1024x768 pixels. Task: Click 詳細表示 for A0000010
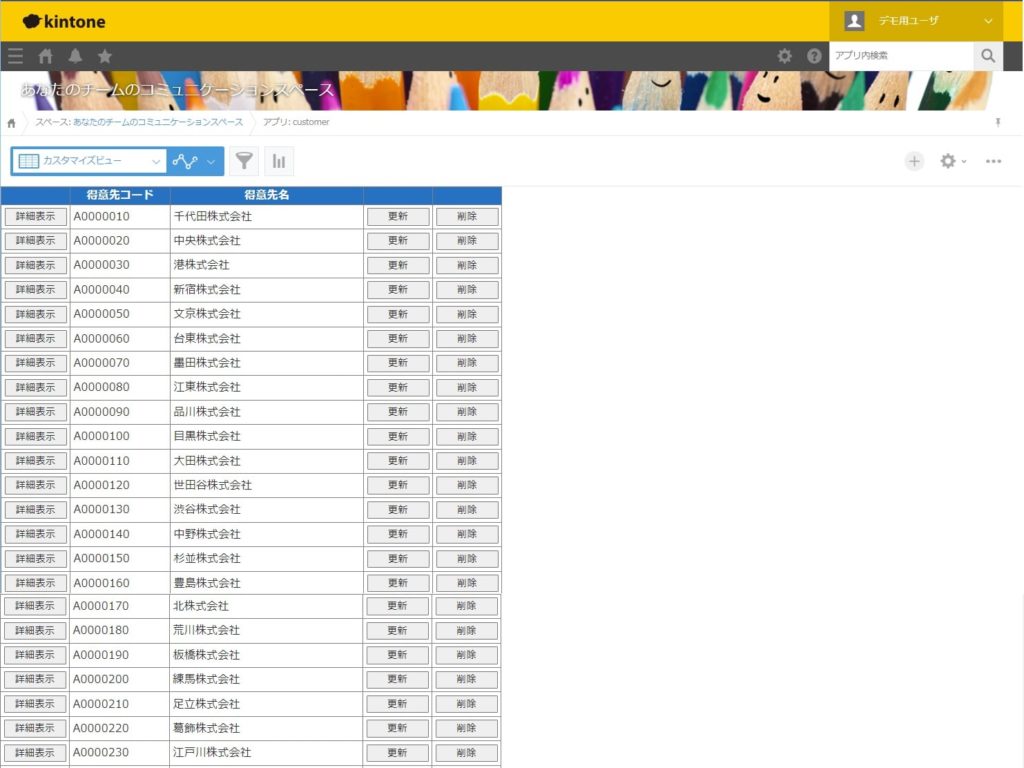point(35,216)
